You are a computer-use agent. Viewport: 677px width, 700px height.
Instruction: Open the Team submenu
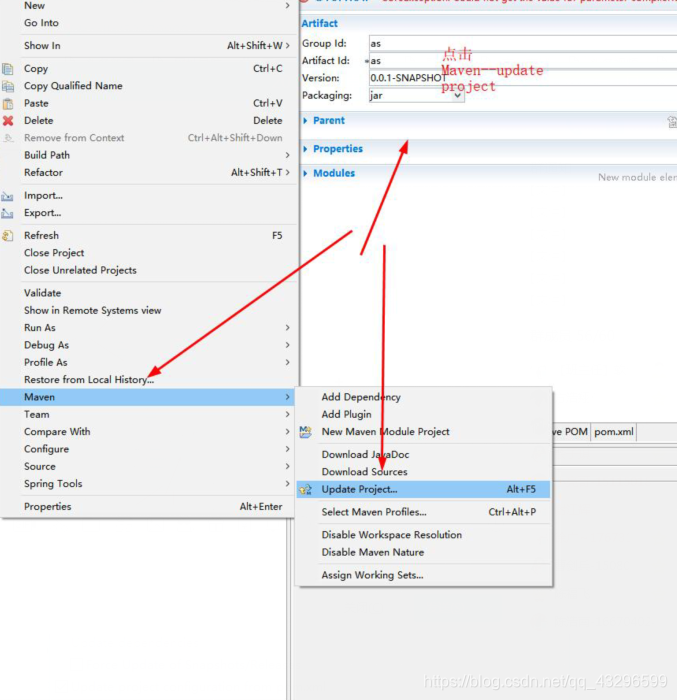click(287, 414)
